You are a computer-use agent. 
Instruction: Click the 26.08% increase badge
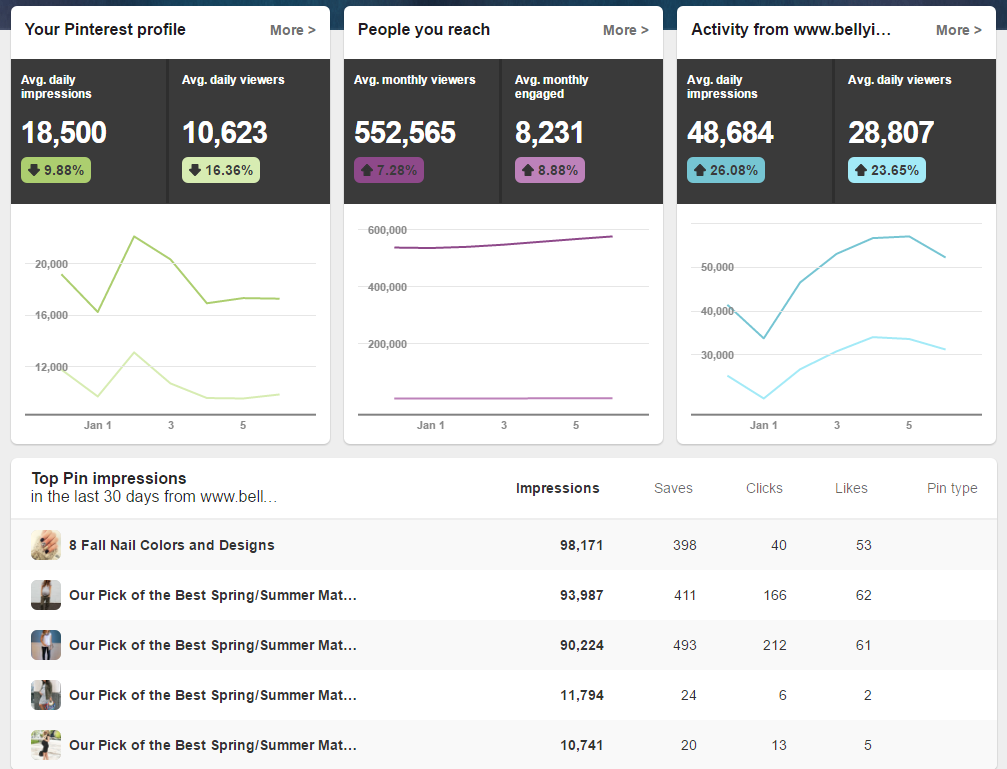point(726,170)
